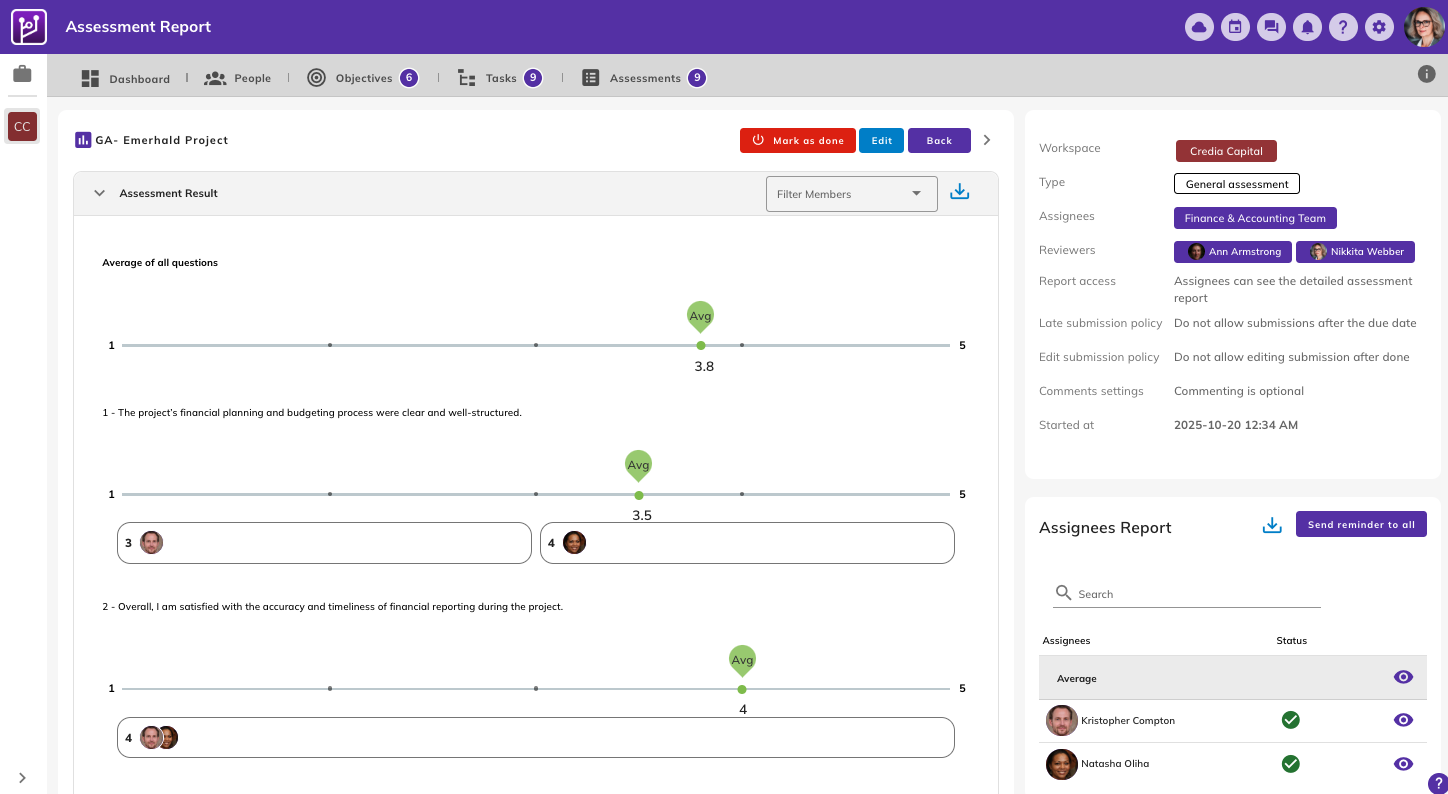Click the Back button
The height and width of the screenshot is (794, 1448).
[939, 140]
